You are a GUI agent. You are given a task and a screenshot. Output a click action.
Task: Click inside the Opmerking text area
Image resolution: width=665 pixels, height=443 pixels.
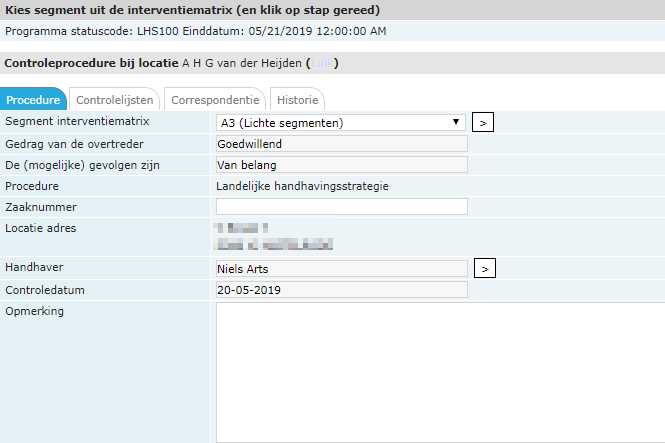click(440, 372)
